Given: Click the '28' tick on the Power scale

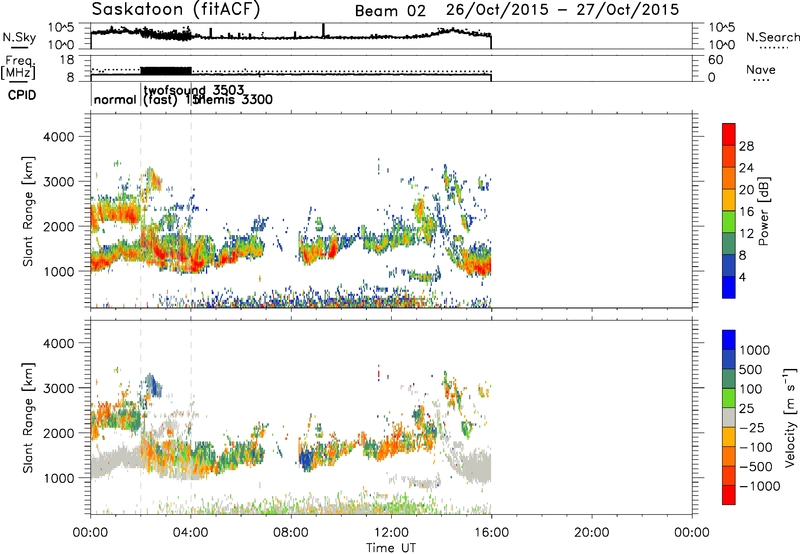Looking at the screenshot, I should (746, 146).
